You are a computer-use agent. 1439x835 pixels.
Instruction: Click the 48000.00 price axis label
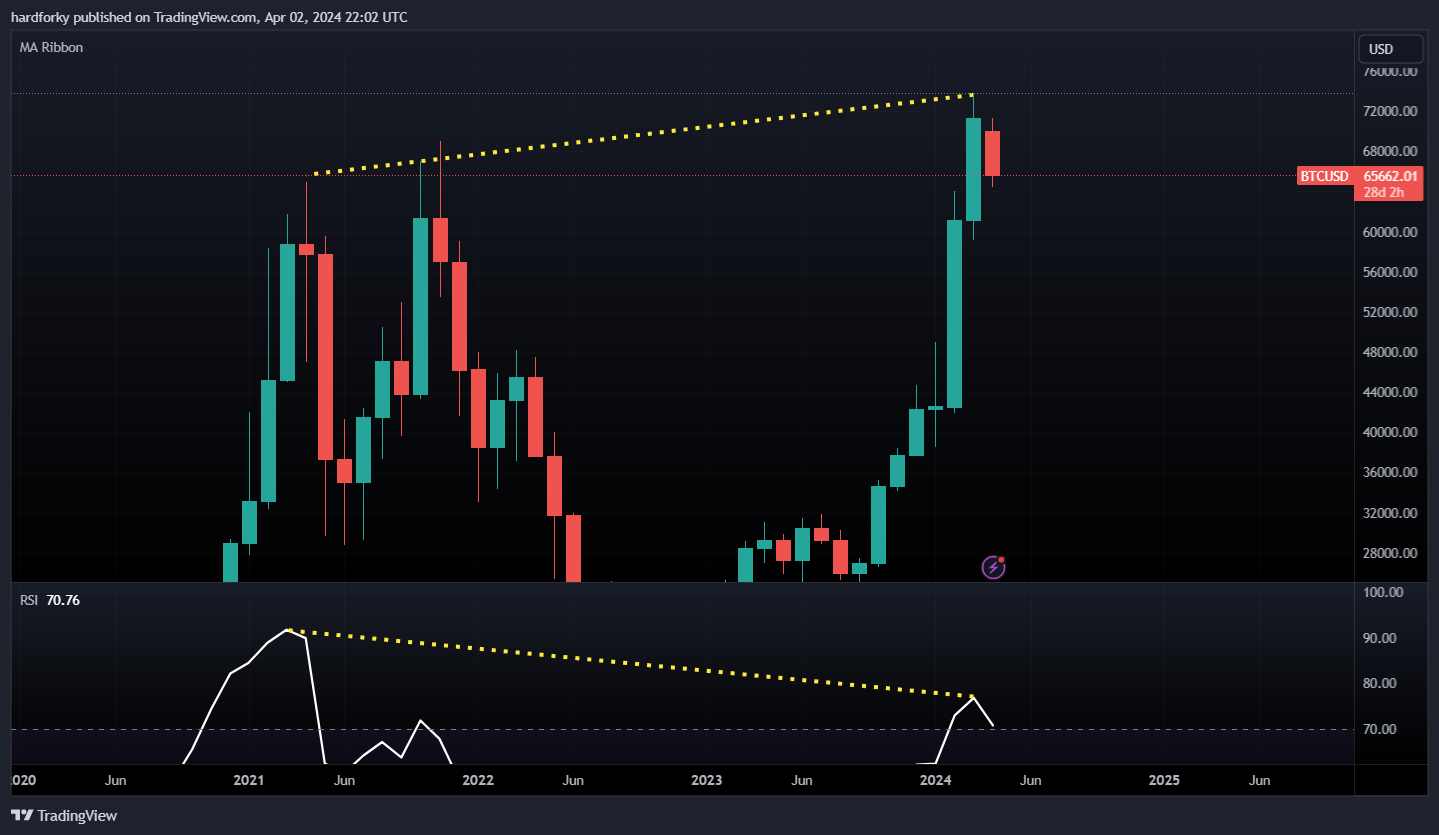coord(1390,352)
